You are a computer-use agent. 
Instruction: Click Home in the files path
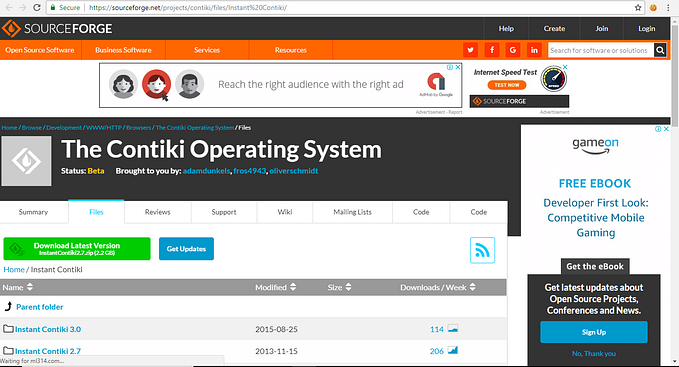tap(14, 270)
